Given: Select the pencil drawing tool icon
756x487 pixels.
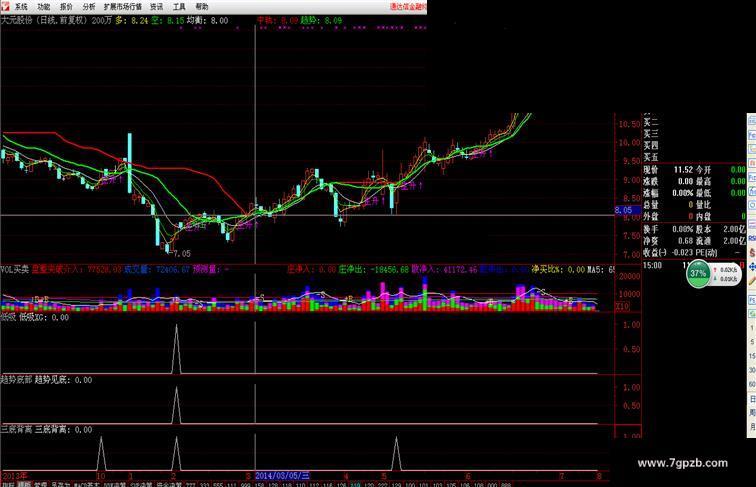Looking at the screenshot, I should 752,282.
